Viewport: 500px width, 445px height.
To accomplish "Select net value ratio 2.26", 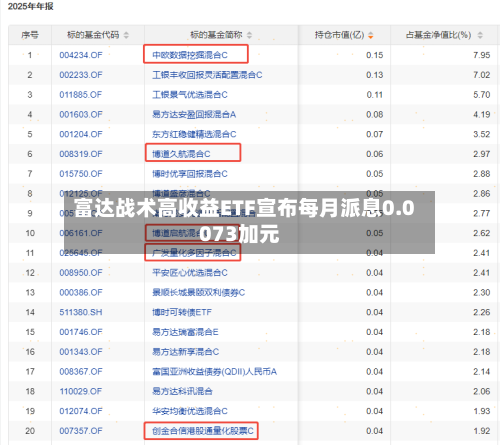I will [x=481, y=312].
